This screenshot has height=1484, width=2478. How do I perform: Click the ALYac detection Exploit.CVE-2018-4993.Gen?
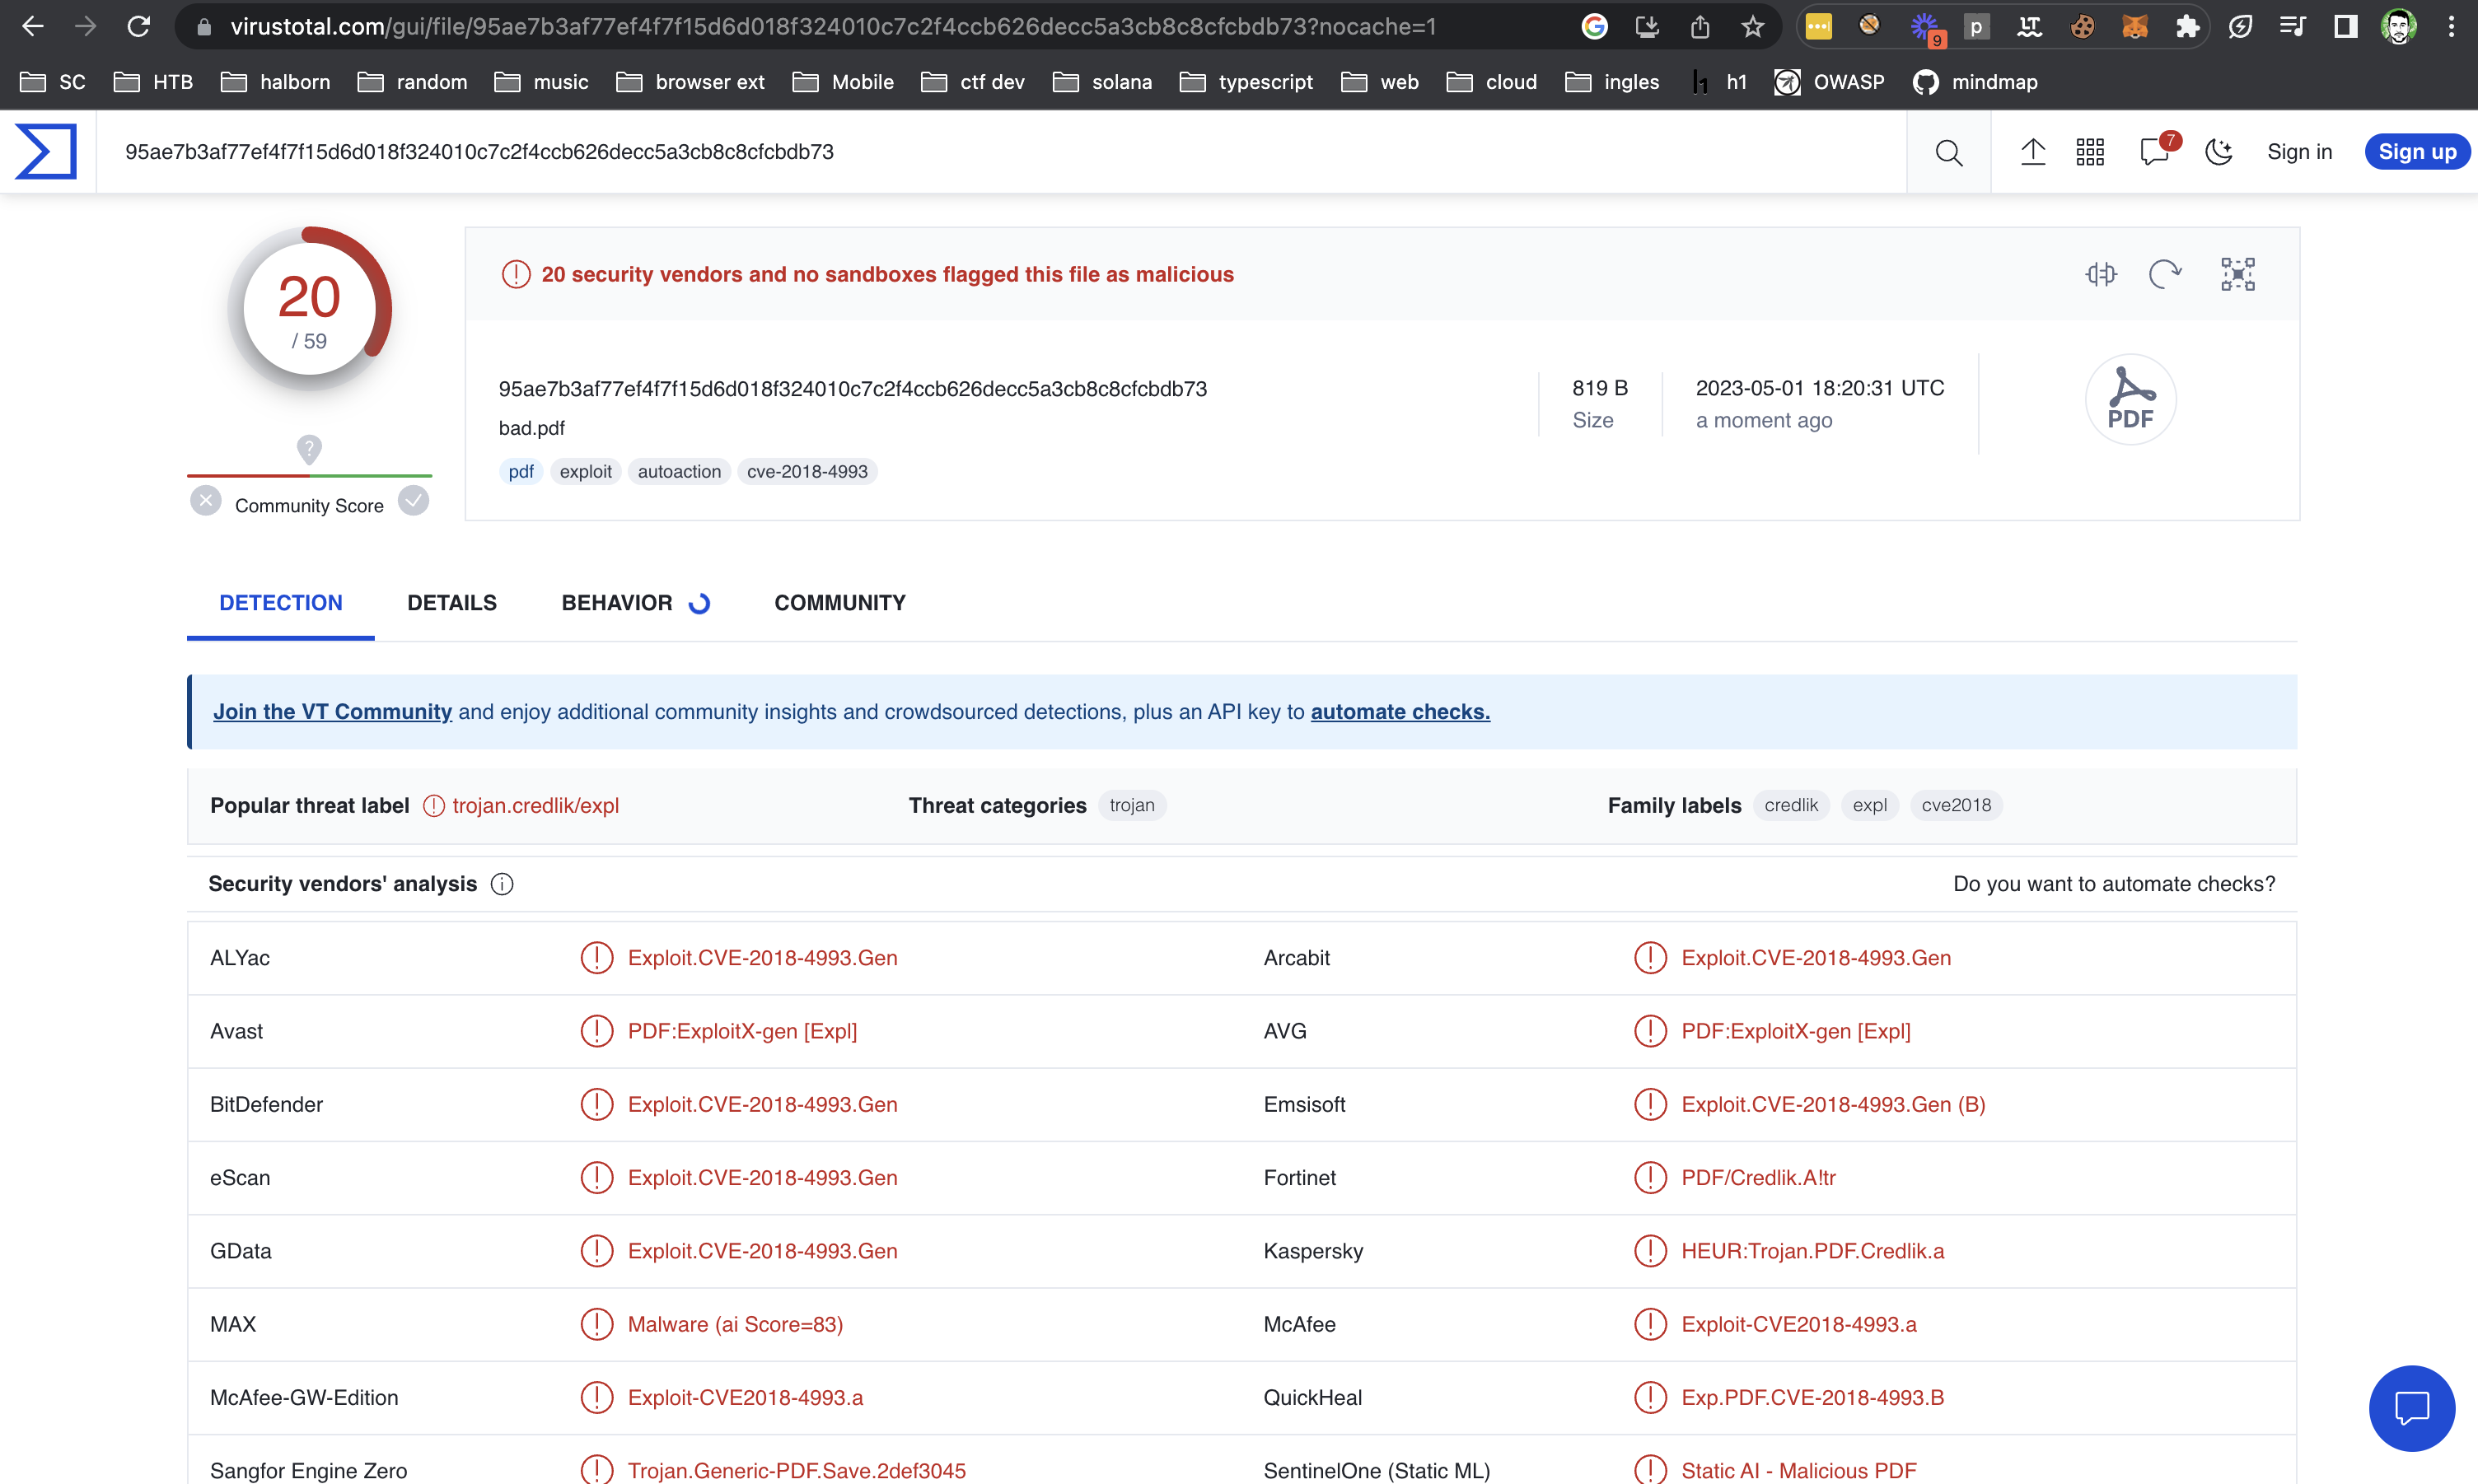point(762,958)
